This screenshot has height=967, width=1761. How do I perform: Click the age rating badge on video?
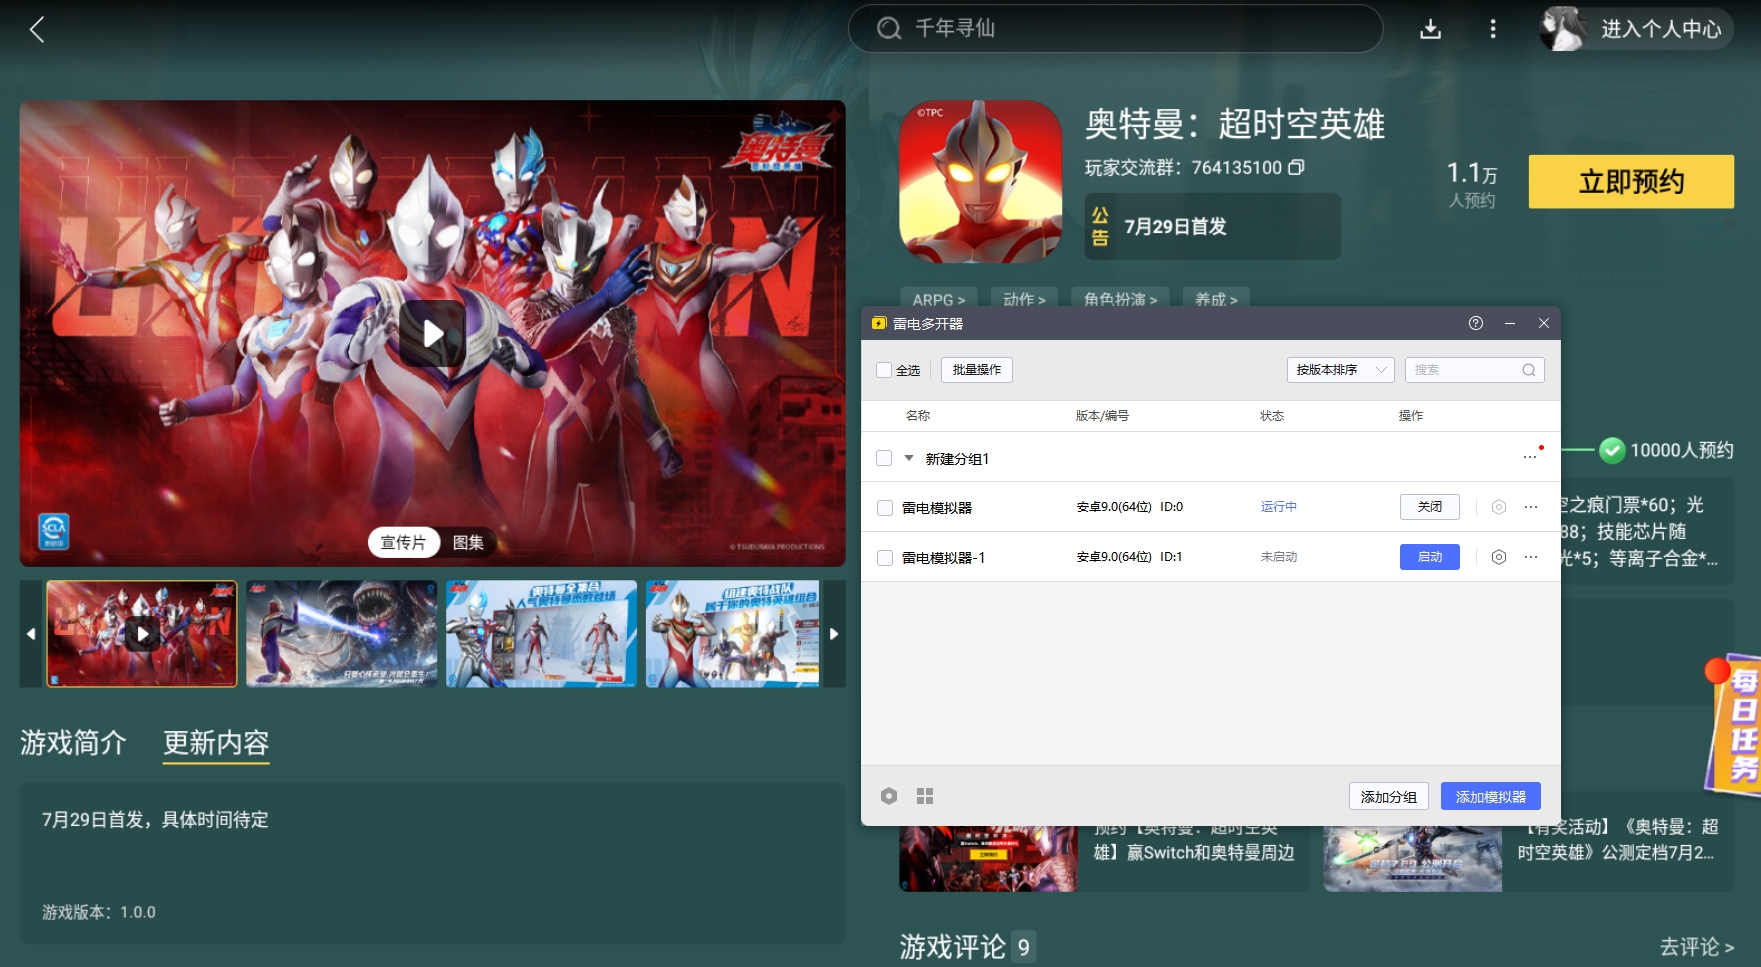[x=54, y=530]
